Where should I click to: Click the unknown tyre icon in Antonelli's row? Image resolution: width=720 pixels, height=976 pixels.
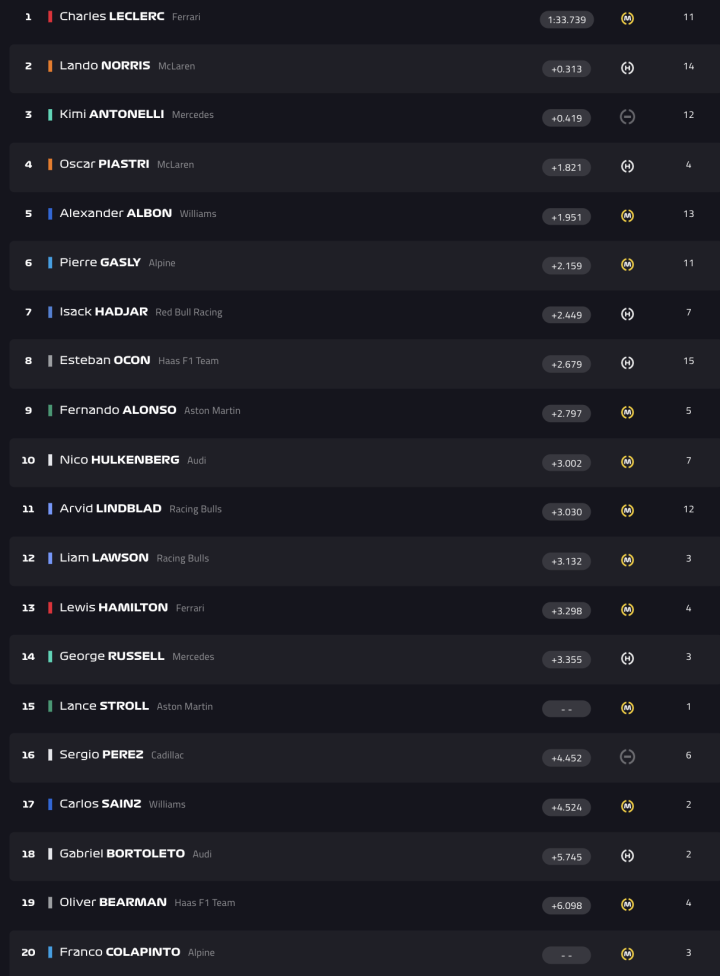pos(627,117)
